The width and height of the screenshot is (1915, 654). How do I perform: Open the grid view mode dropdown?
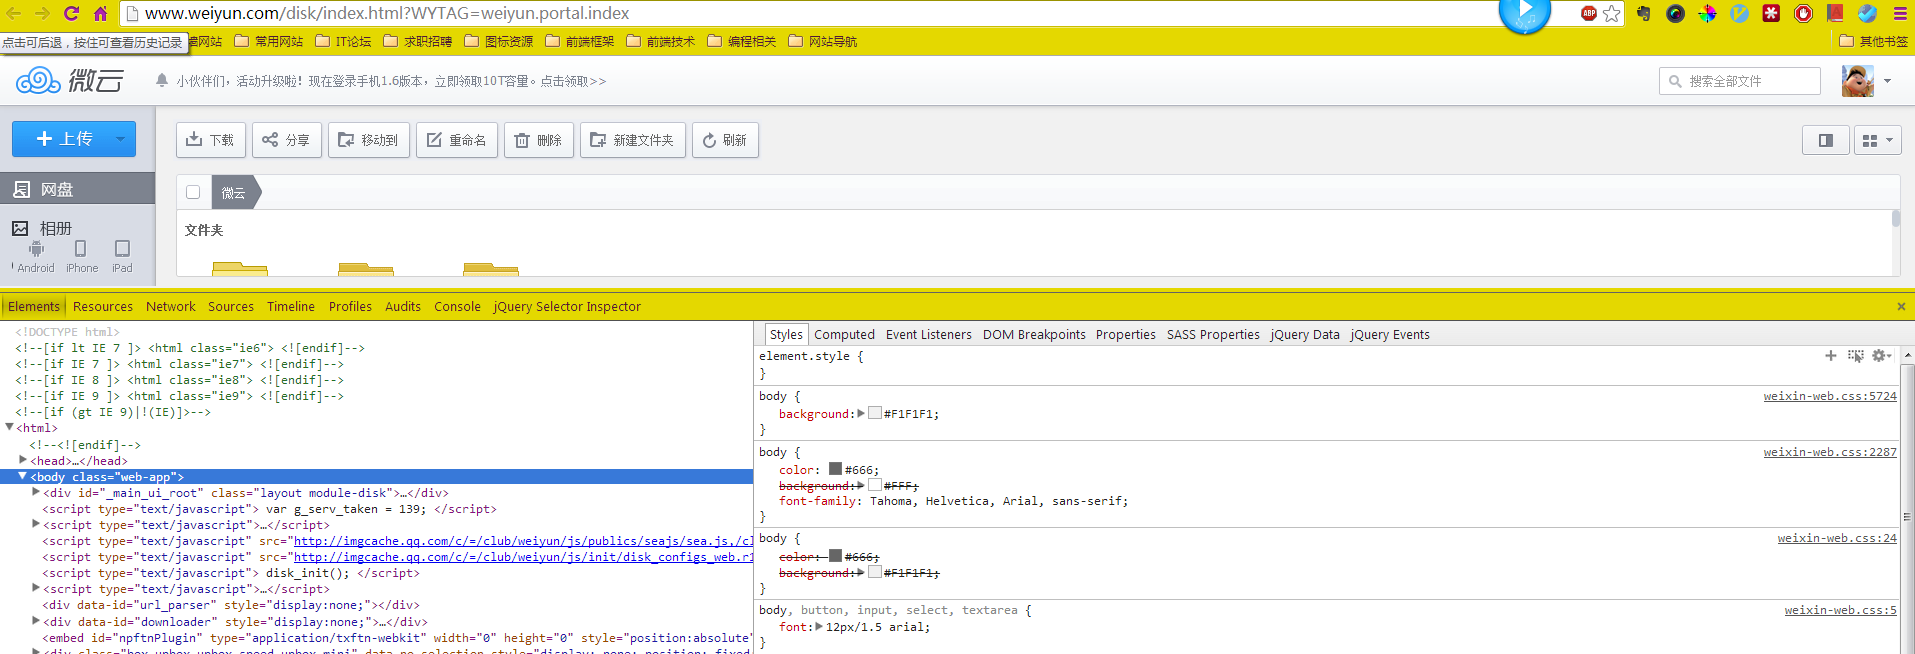[1878, 141]
